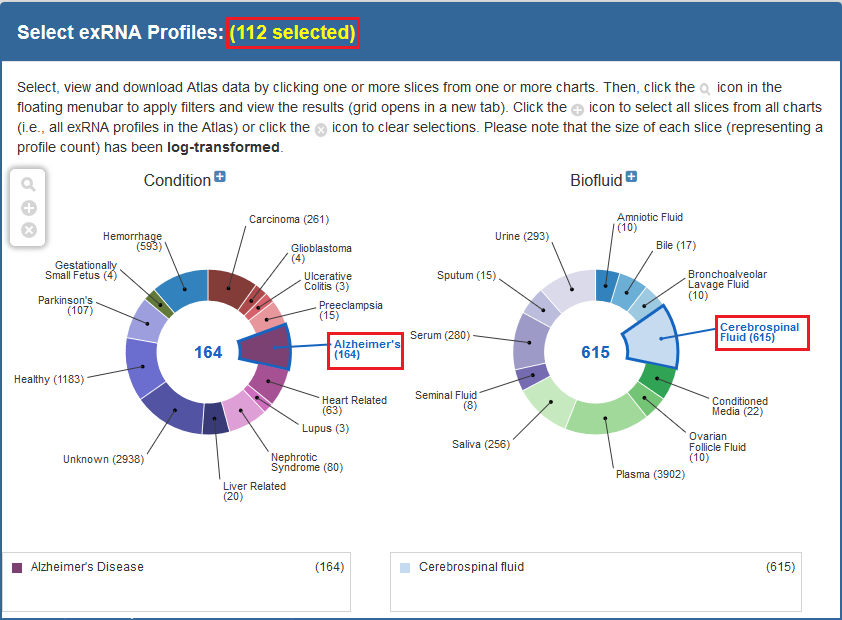The width and height of the screenshot is (842, 620).
Task: Select all slices with the plus menubar icon
Action: point(29,208)
